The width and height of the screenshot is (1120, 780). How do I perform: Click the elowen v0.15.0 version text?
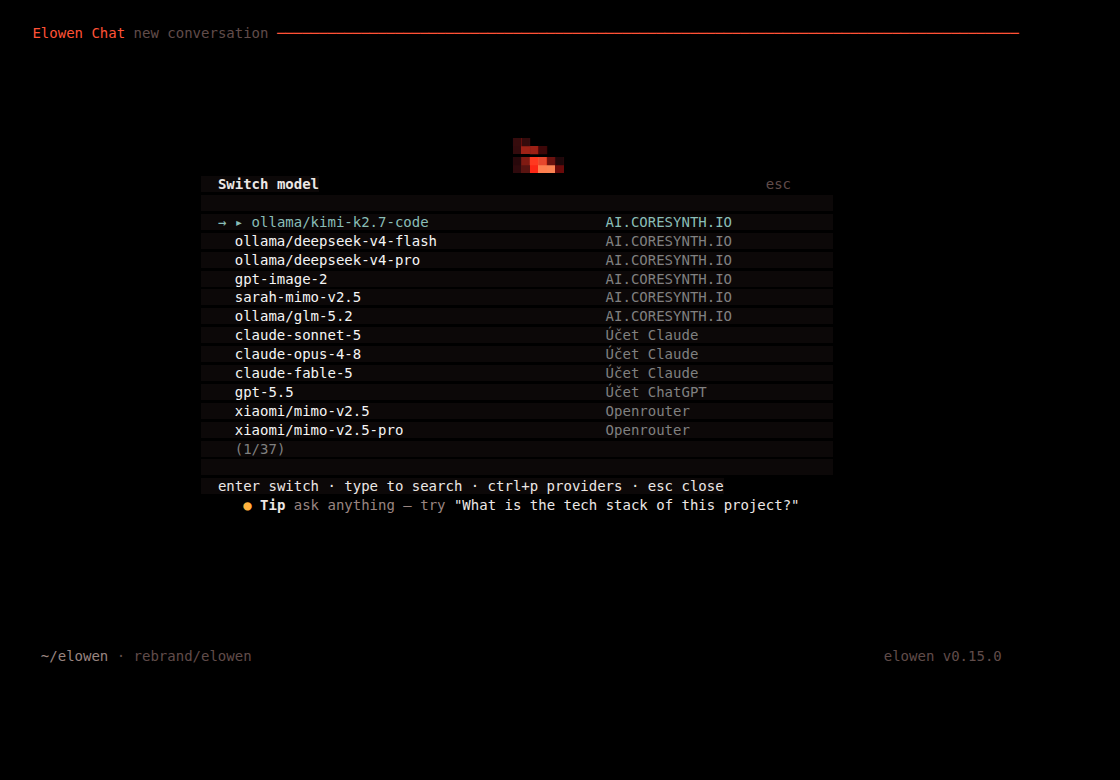[942, 656]
